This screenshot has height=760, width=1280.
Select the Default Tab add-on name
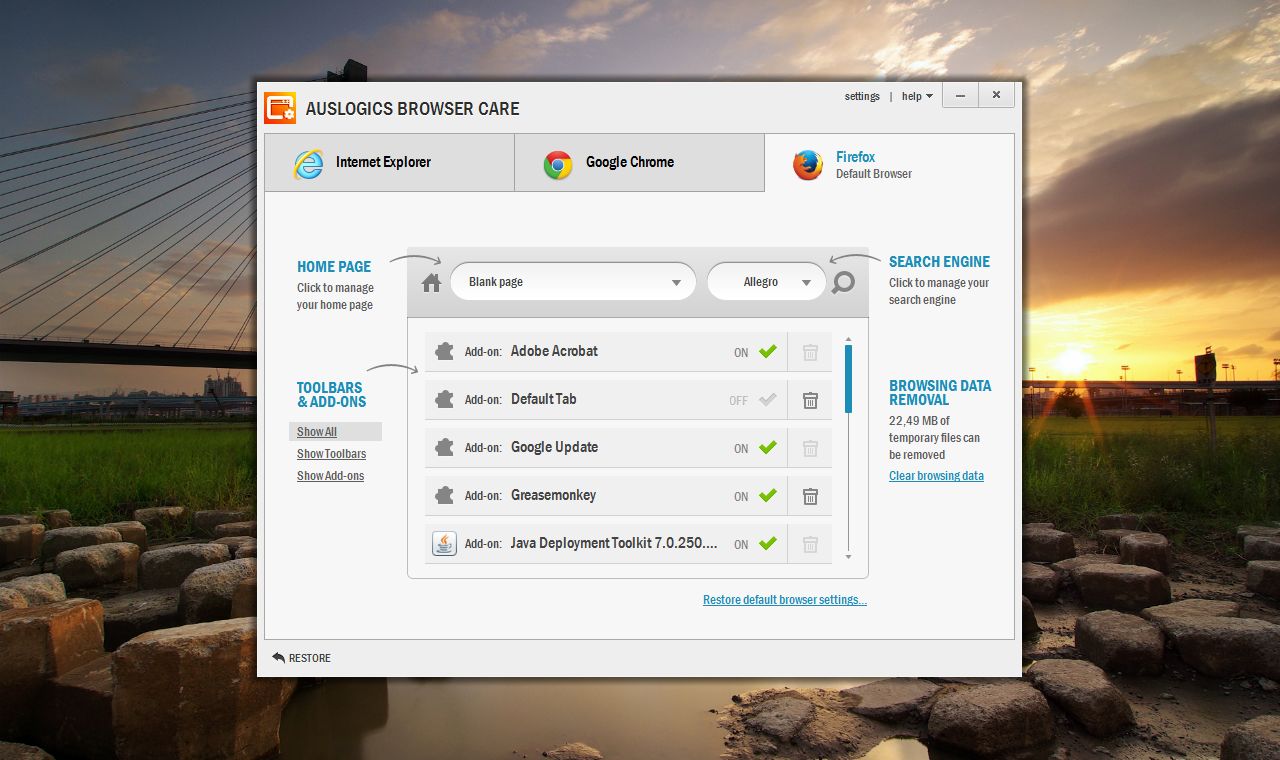(x=543, y=399)
